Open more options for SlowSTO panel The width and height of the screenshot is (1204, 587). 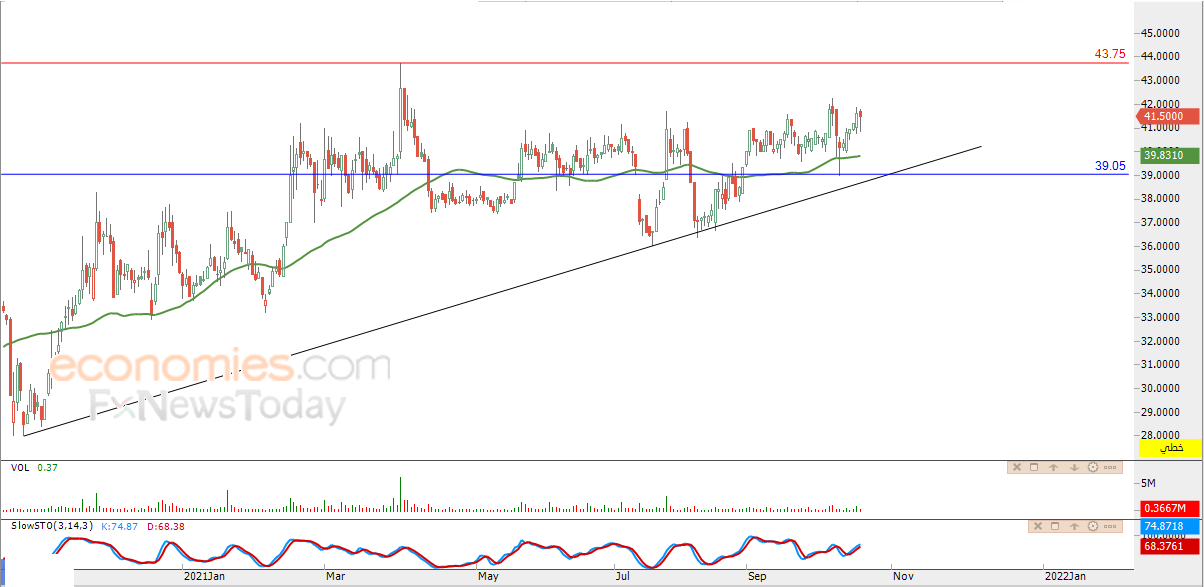point(1110,526)
